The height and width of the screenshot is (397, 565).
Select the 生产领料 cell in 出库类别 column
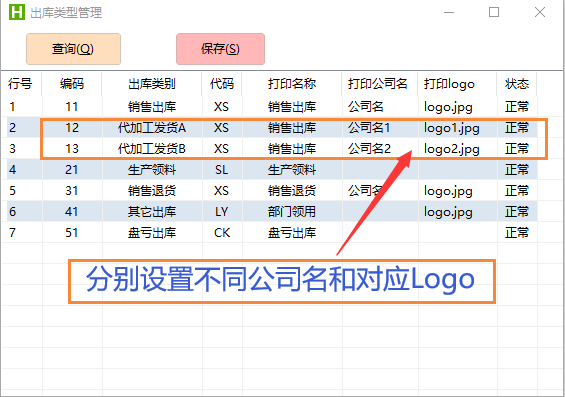pyautogui.click(x=152, y=169)
